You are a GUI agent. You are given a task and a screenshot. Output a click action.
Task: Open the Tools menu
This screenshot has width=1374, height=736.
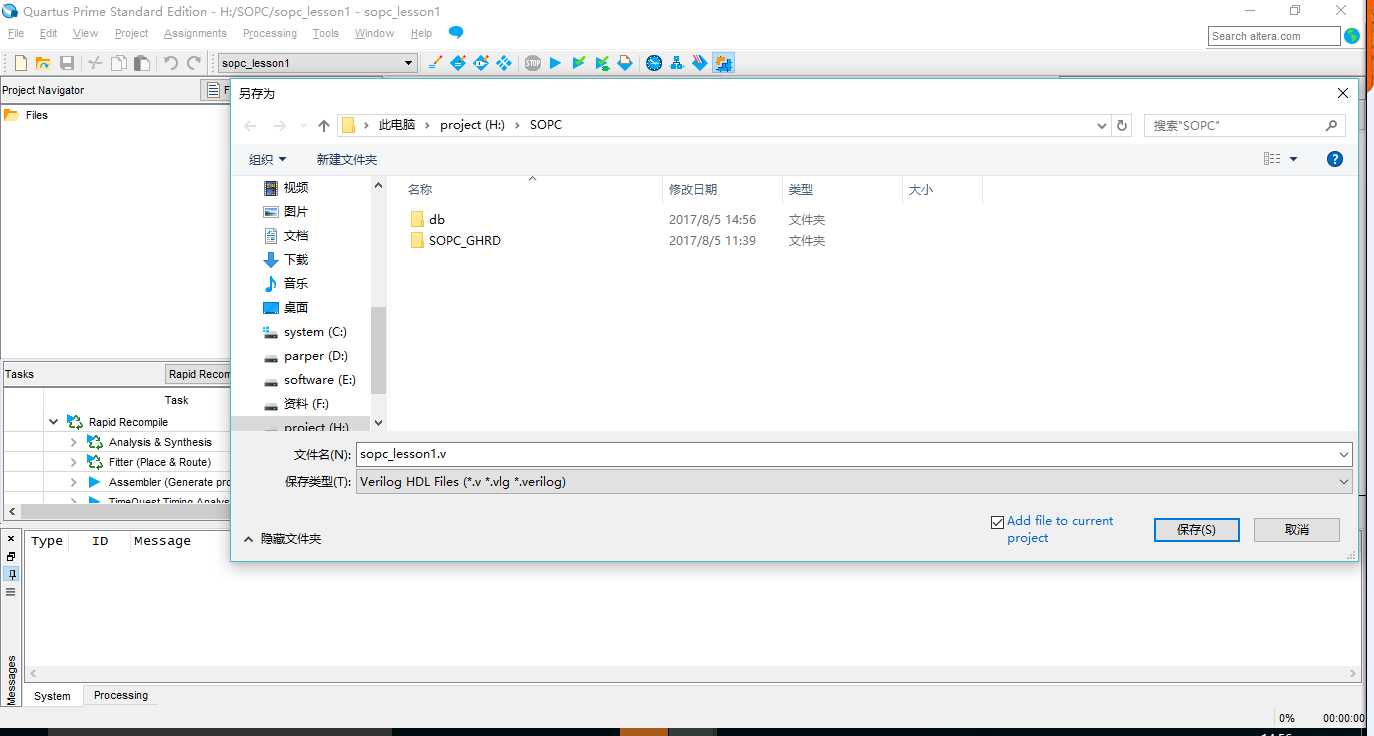coord(326,33)
